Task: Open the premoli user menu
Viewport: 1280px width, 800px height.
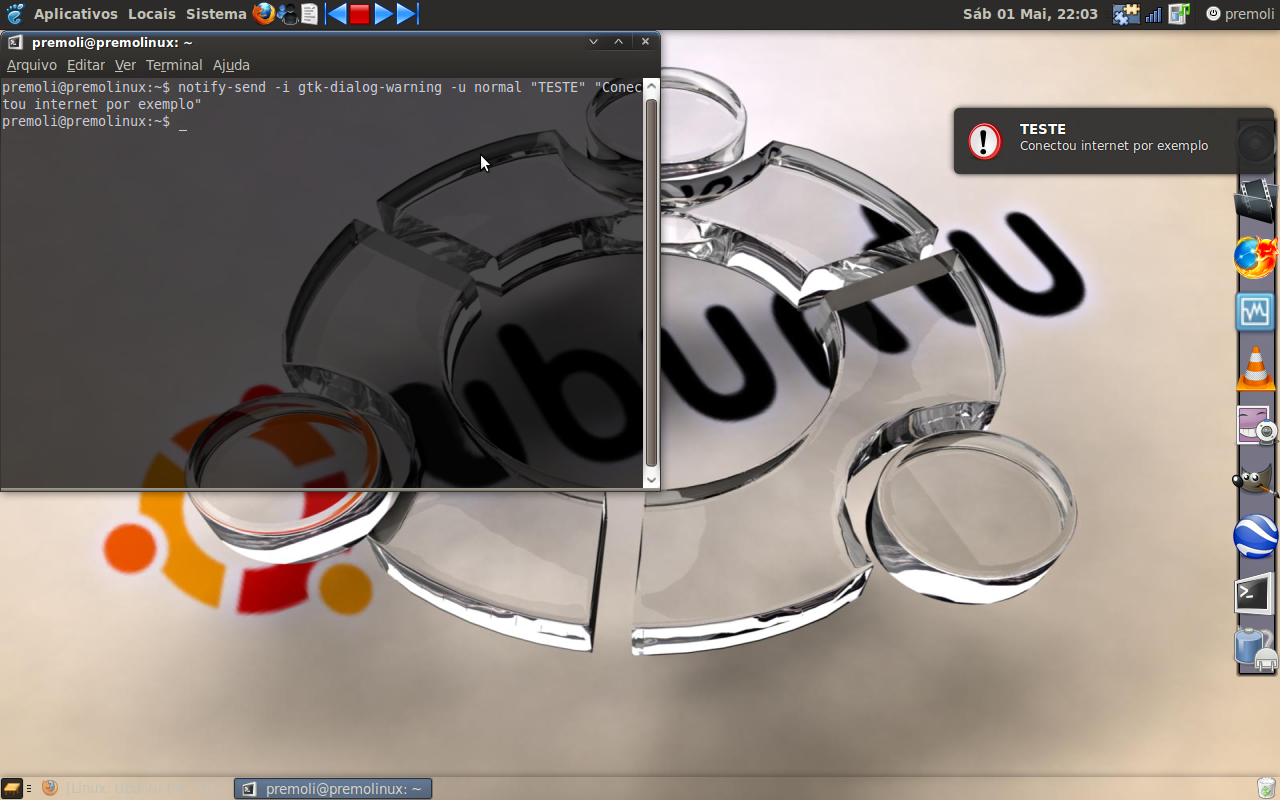Action: [x=1249, y=14]
